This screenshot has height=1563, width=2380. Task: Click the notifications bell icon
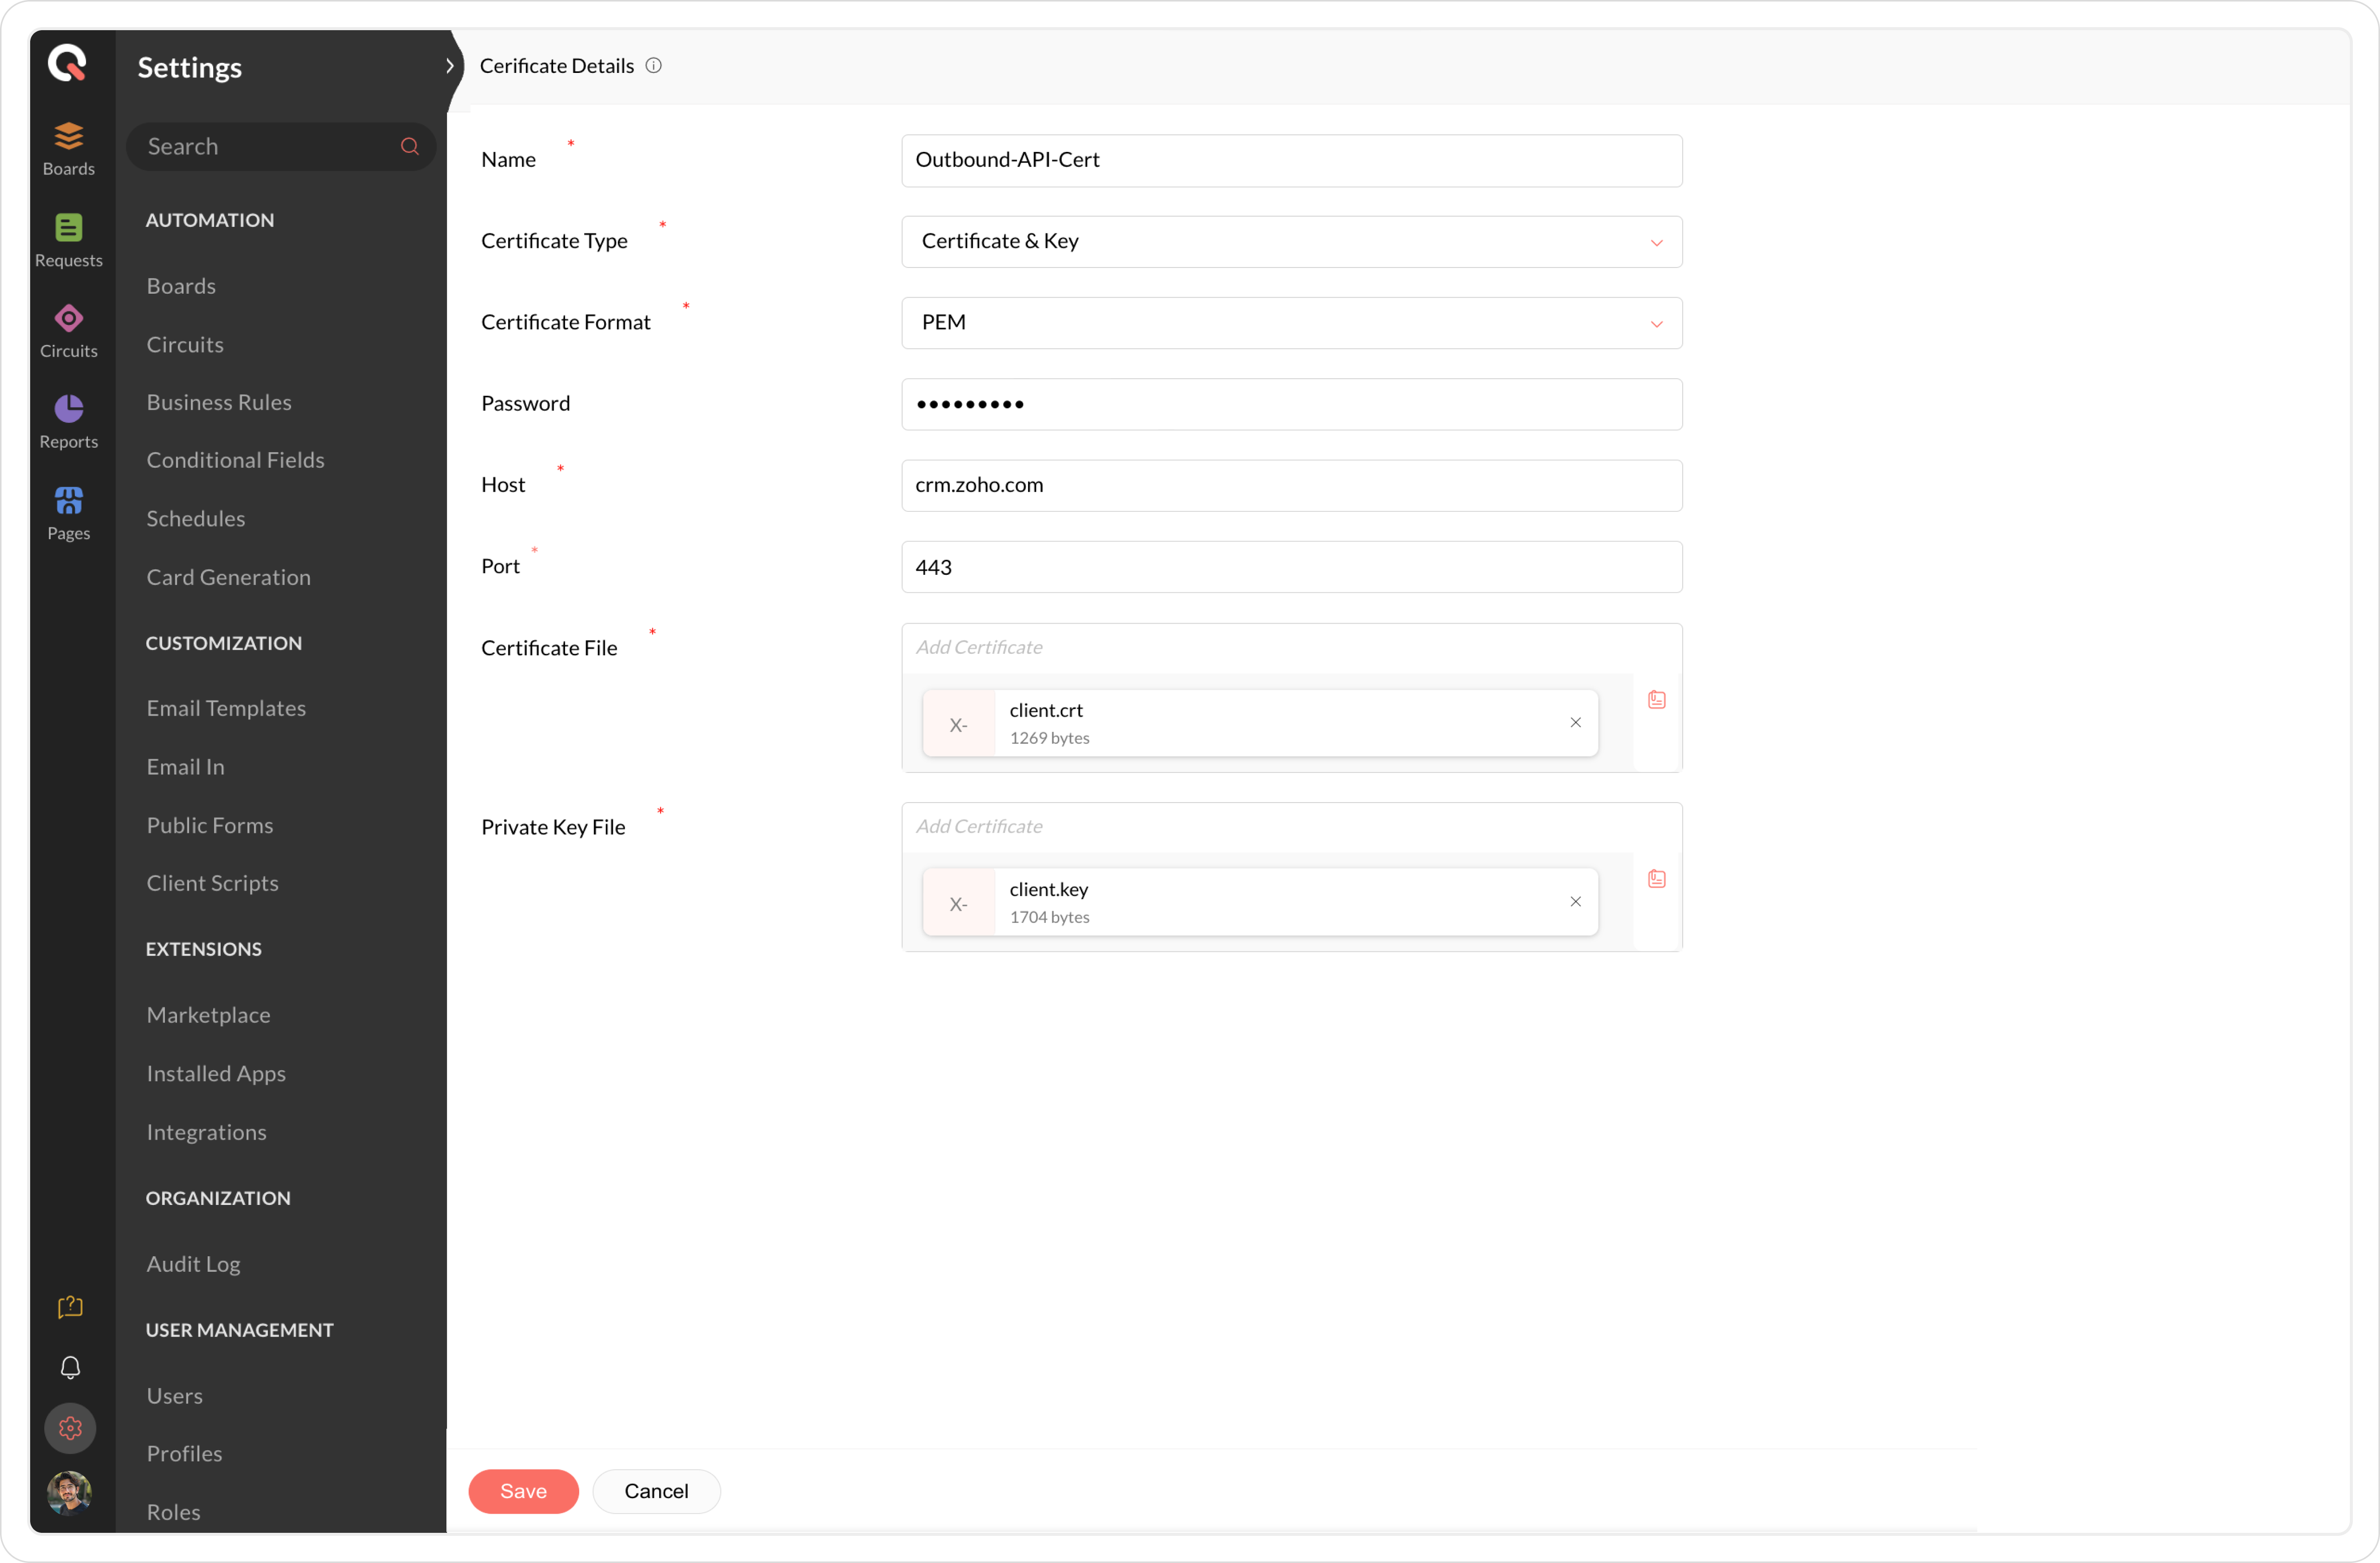tap(70, 1367)
